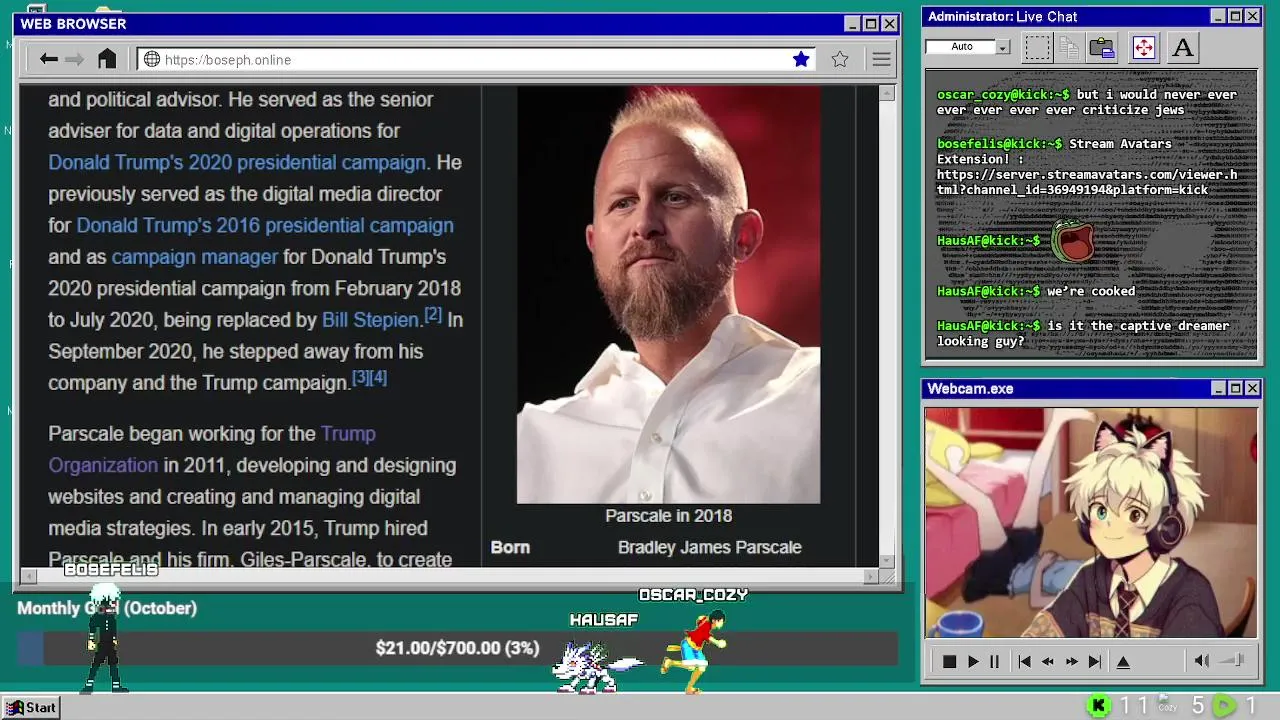
Task: Go forward in the web browser
Action: 74,59
